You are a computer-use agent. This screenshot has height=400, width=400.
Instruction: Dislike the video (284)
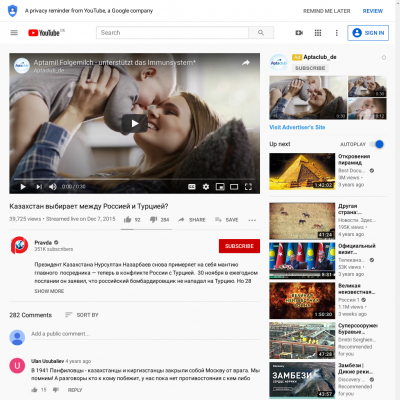tap(160, 220)
